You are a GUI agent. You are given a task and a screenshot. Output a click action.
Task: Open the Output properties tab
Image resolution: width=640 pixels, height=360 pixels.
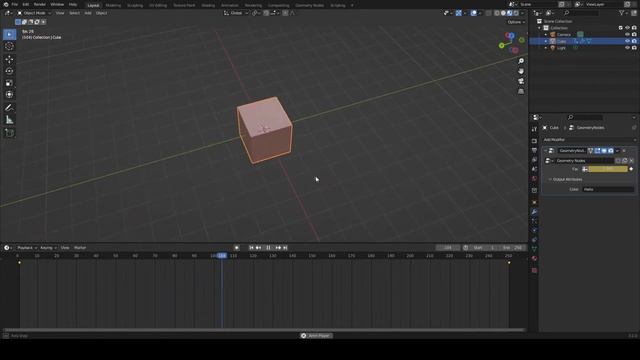pos(534,150)
